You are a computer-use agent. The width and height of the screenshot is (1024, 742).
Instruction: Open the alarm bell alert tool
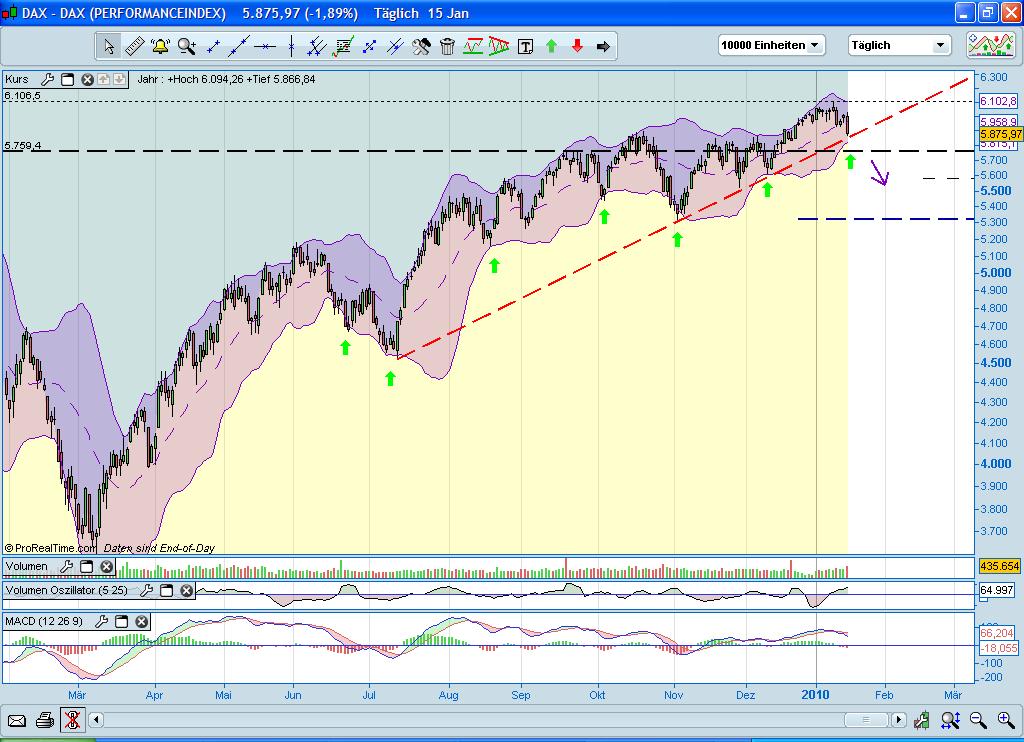click(x=160, y=46)
